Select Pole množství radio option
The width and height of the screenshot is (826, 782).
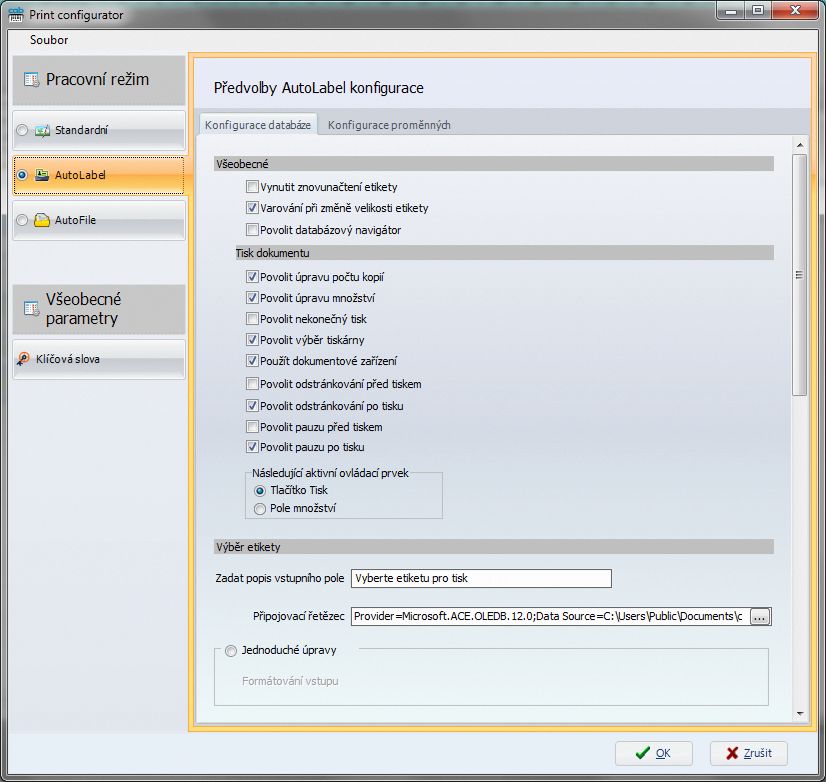(x=260, y=509)
